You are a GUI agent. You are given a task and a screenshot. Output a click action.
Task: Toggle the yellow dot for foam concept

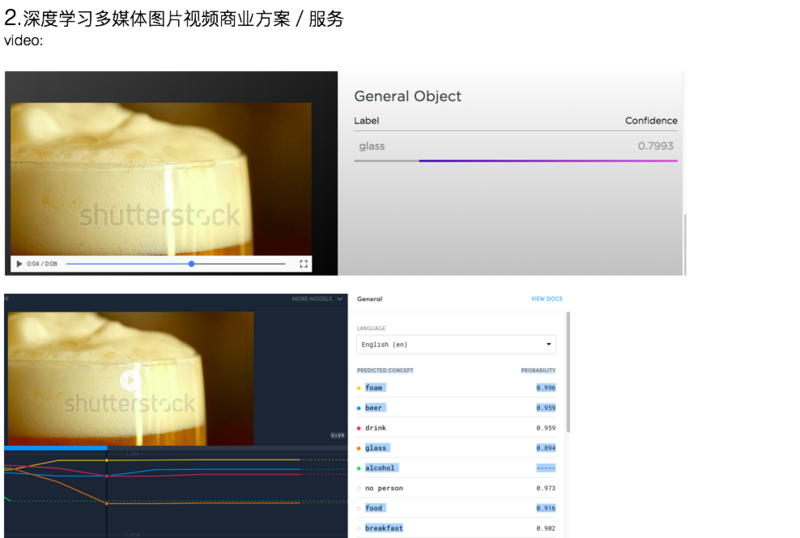[x=359, y=388]
